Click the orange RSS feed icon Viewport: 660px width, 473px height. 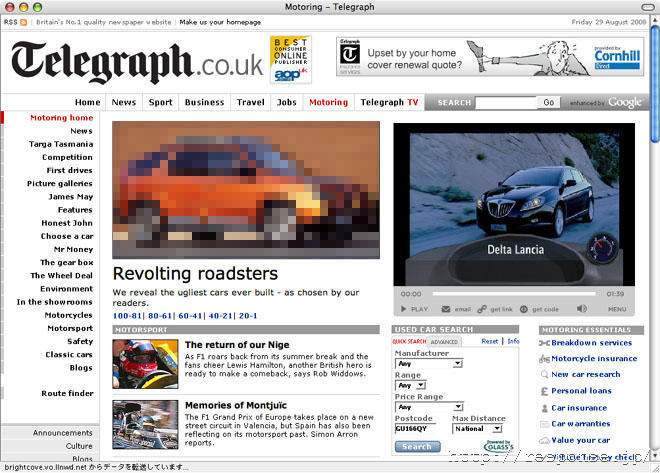24,22
